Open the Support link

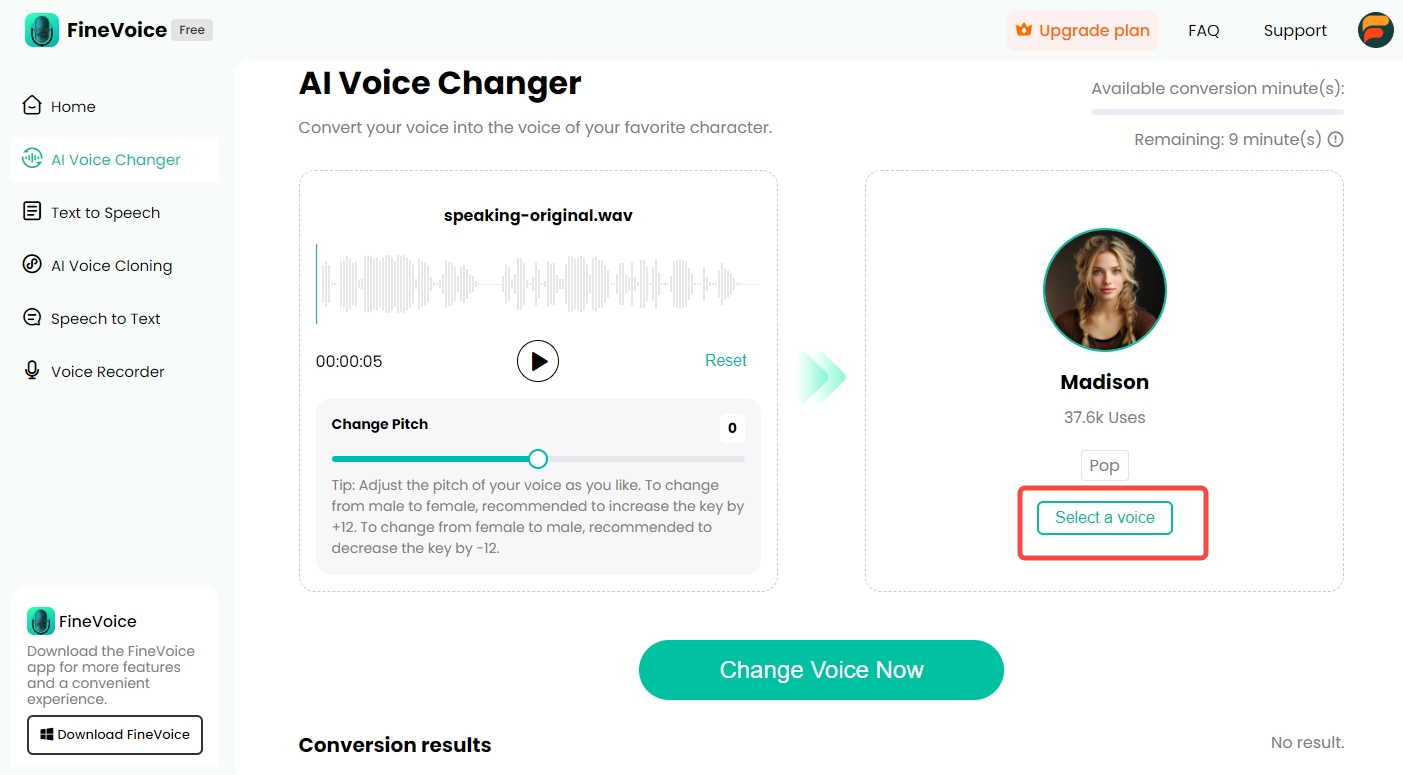[1295, 30]
